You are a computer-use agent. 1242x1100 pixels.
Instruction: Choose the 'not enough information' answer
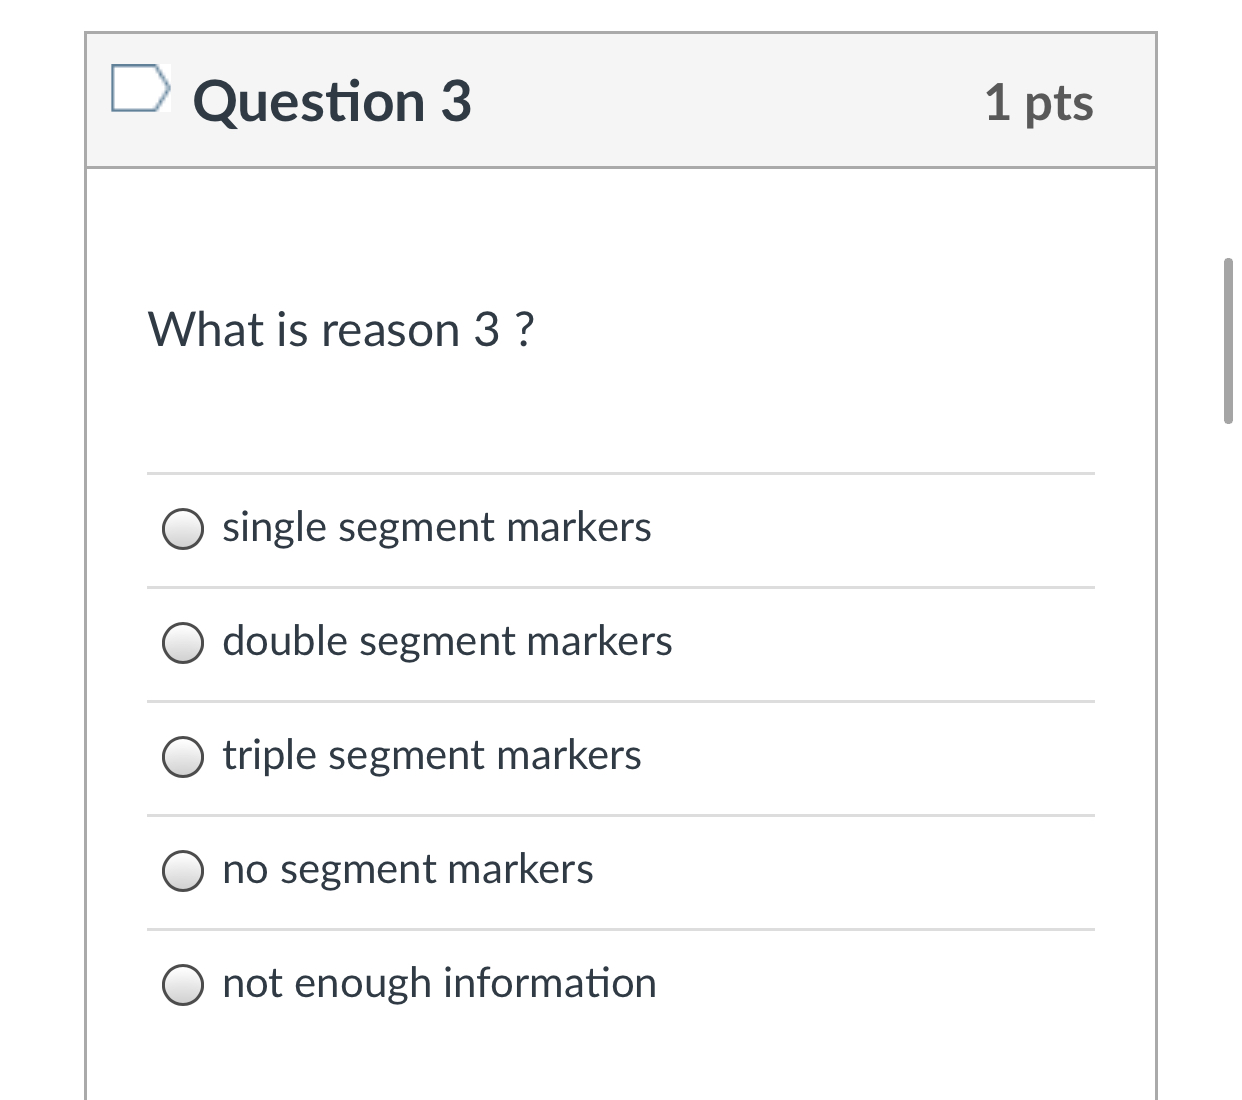(182, 985)
